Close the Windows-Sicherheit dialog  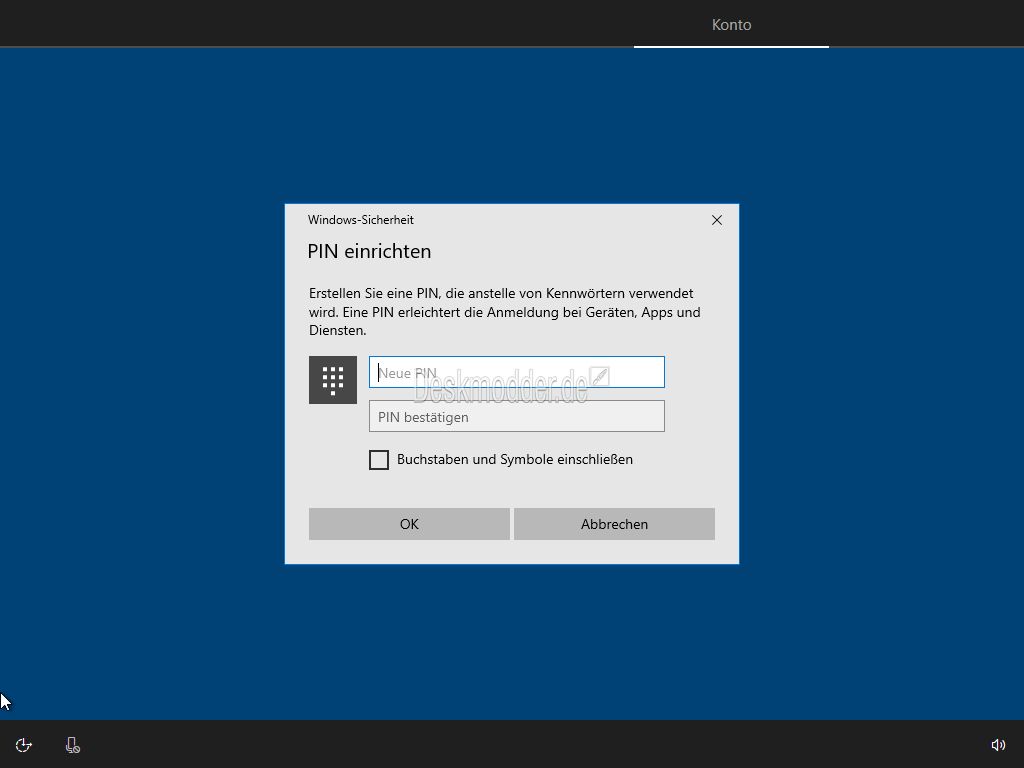[x=716, y=220]
